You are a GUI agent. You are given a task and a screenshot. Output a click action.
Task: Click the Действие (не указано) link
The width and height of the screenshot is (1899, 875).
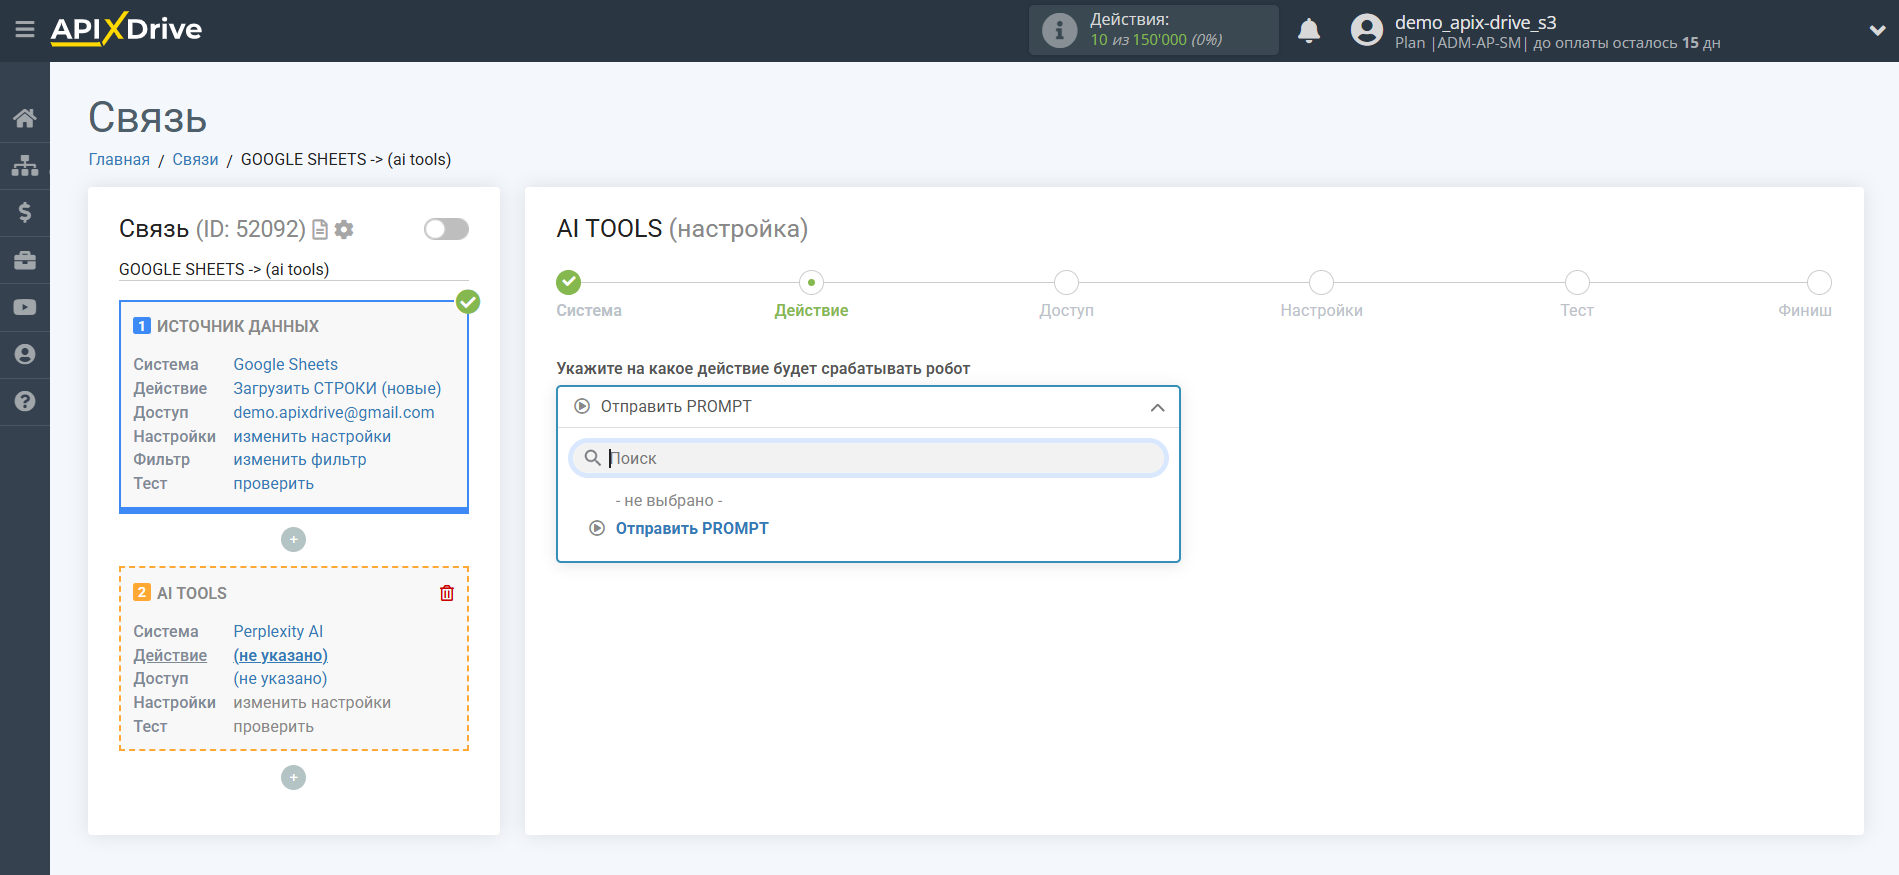(281, 655)
